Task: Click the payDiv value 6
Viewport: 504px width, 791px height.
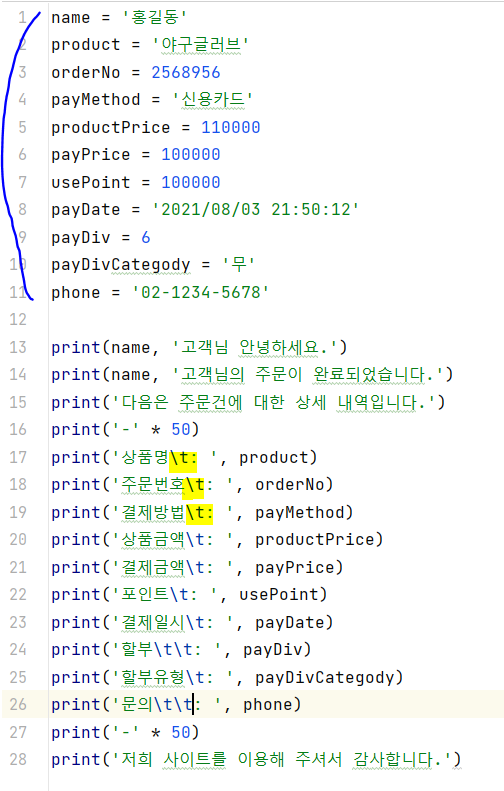Action: coord(146,237)
